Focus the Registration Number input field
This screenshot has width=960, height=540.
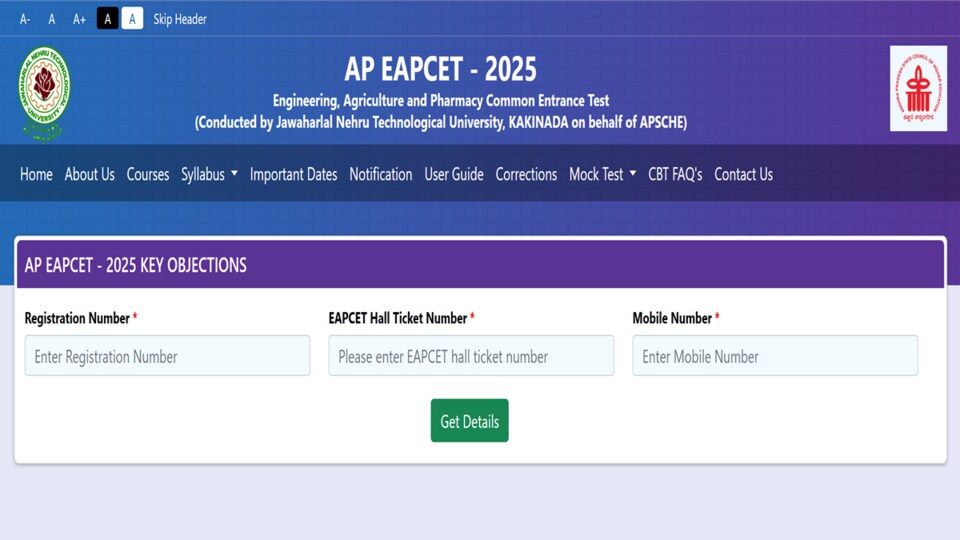[167, 356]
